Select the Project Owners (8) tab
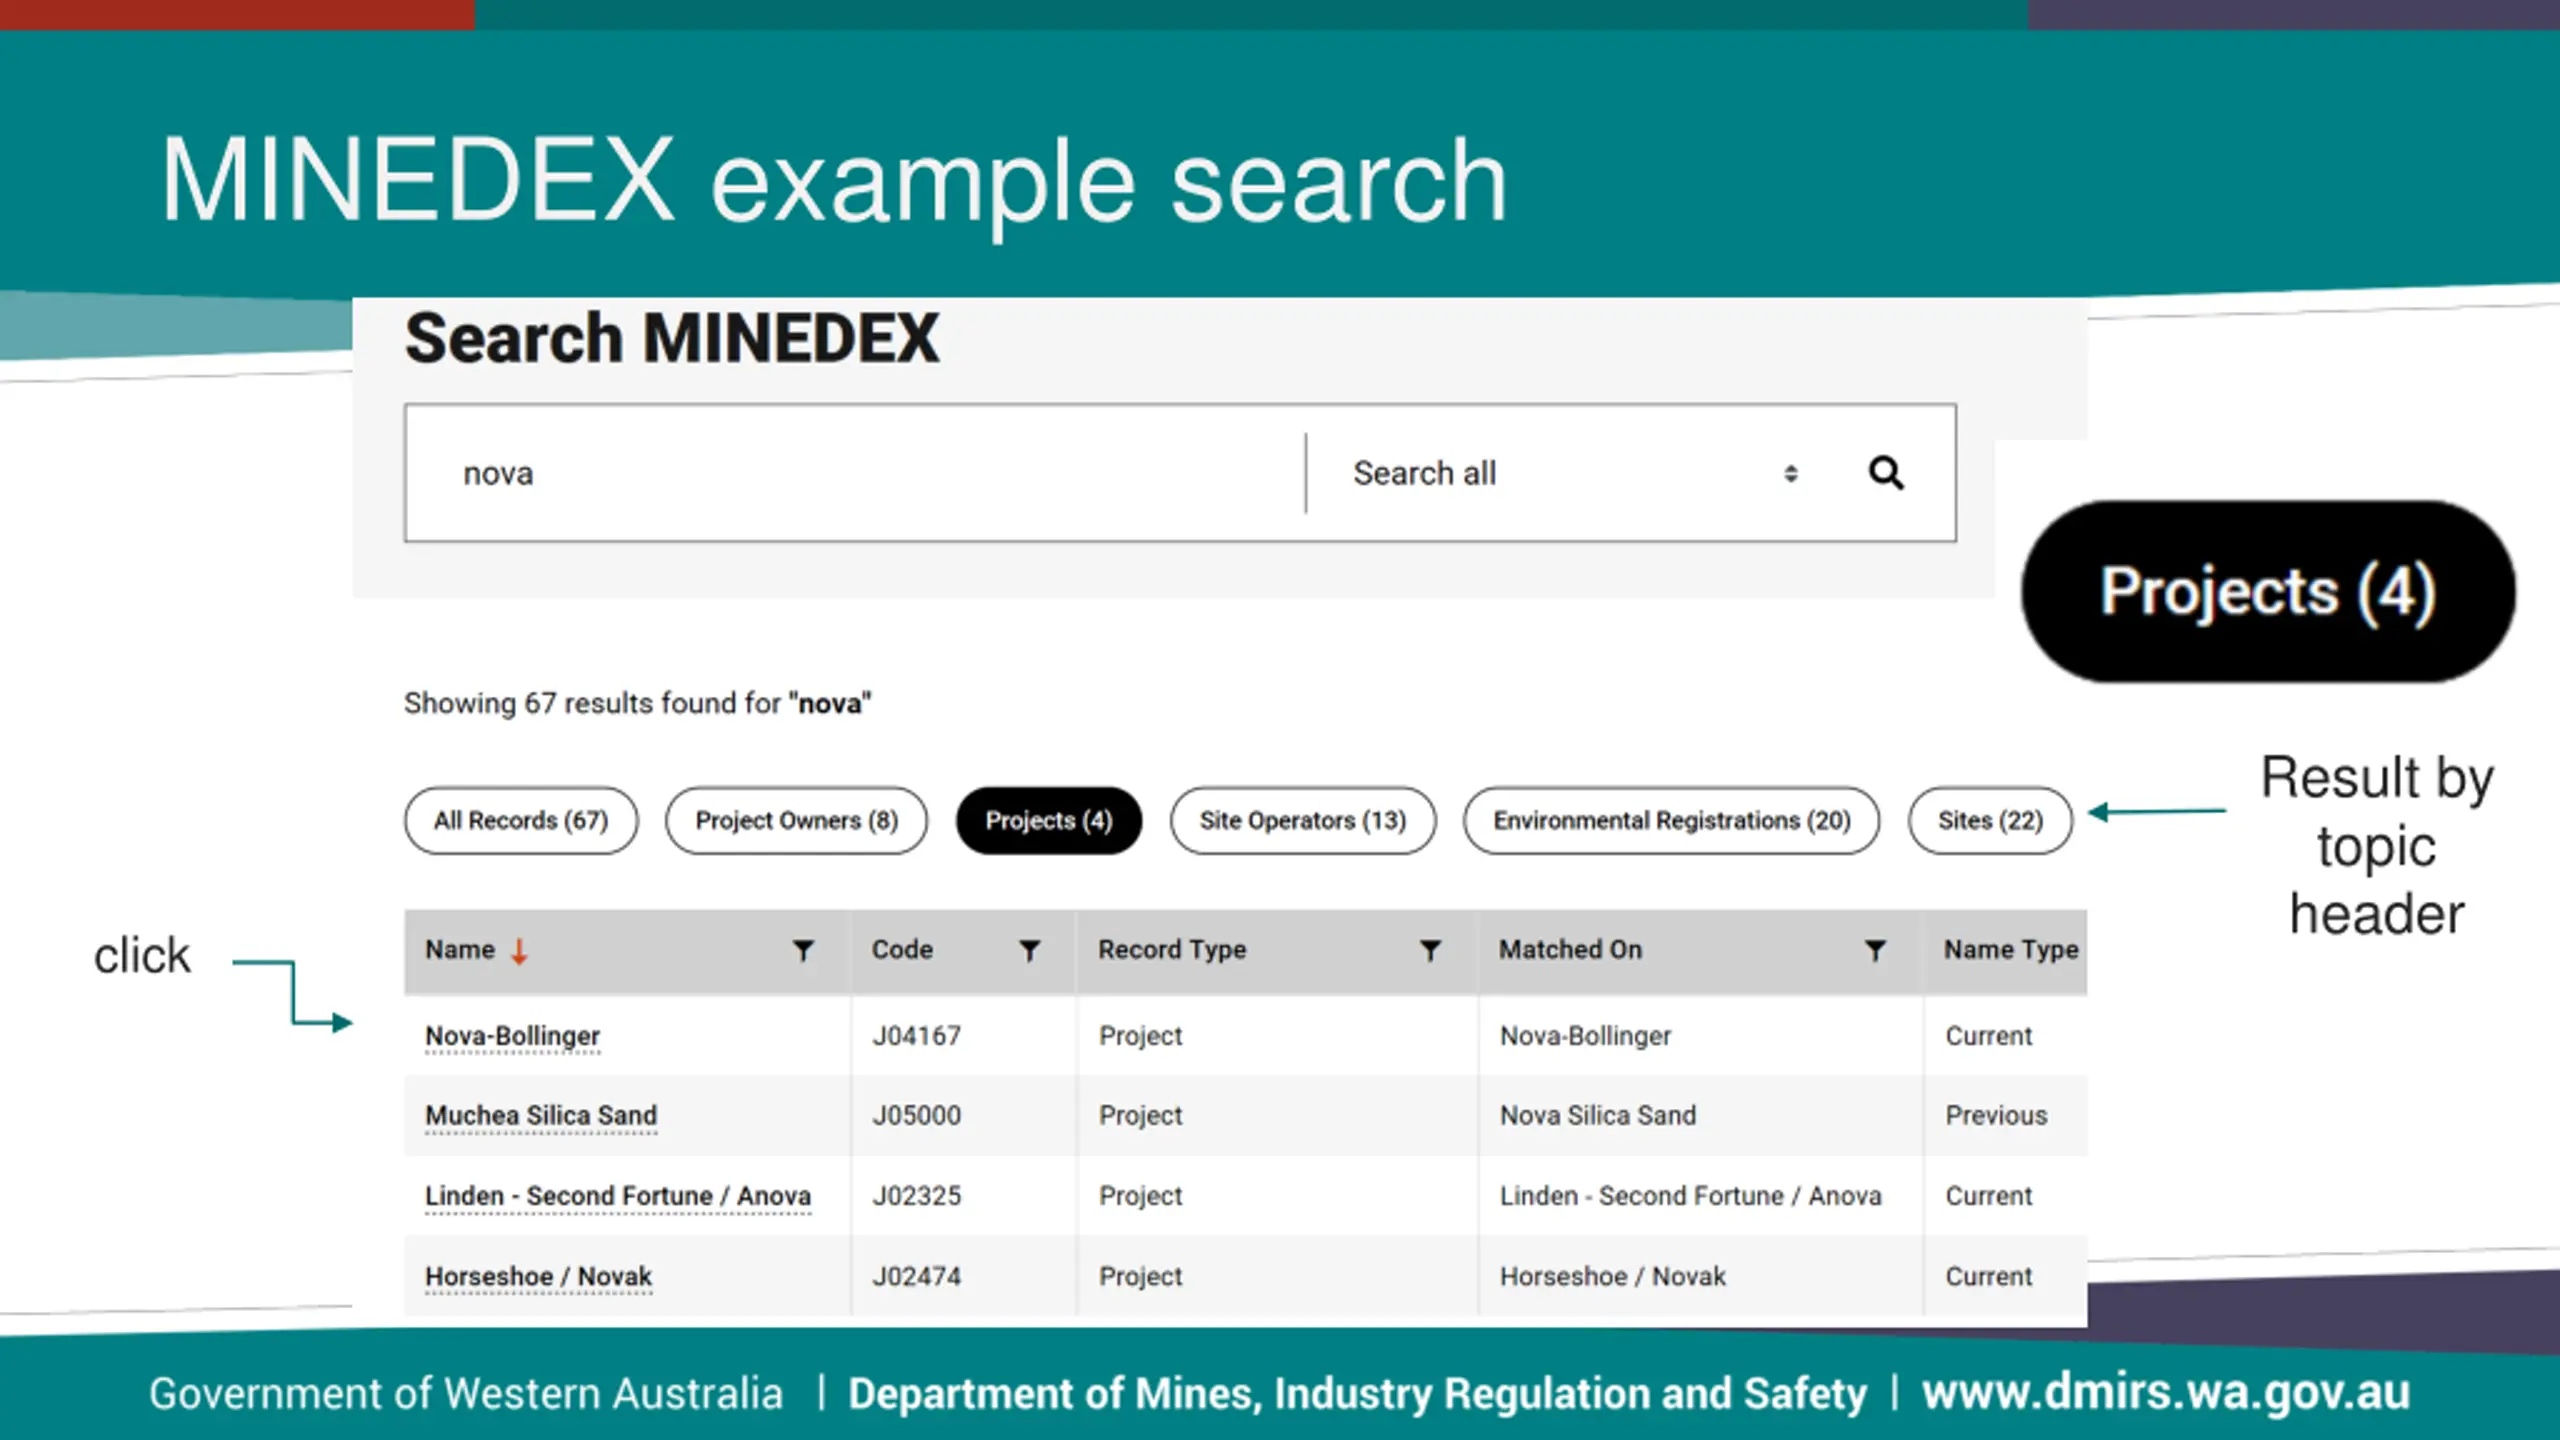Viewport: 2560px width, 1440px height. click(x=797, y=820)
